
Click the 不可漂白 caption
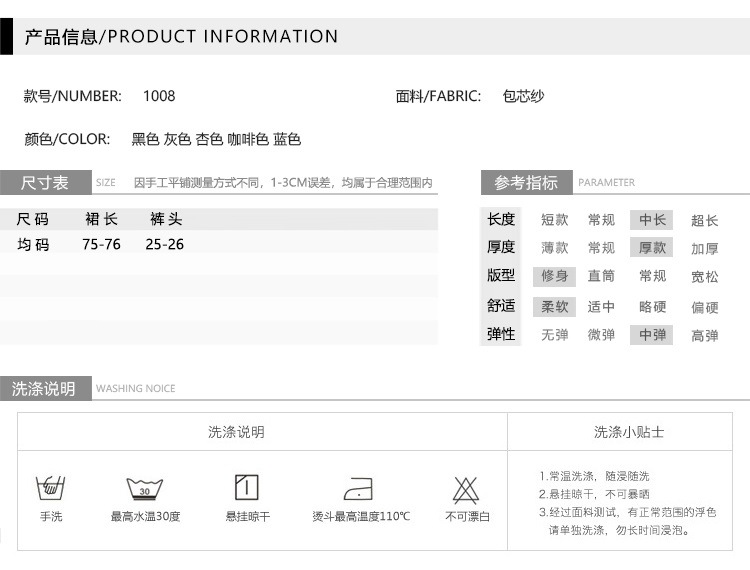467,516
